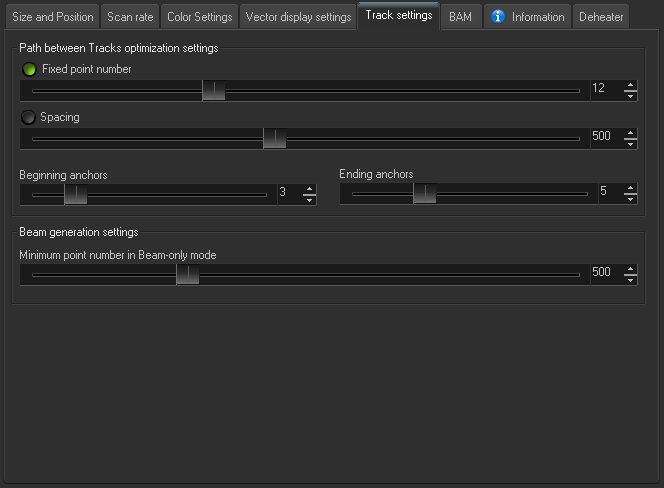
Task: Increase the Spacing value with up arrow
Action: [x=631, y=133]
